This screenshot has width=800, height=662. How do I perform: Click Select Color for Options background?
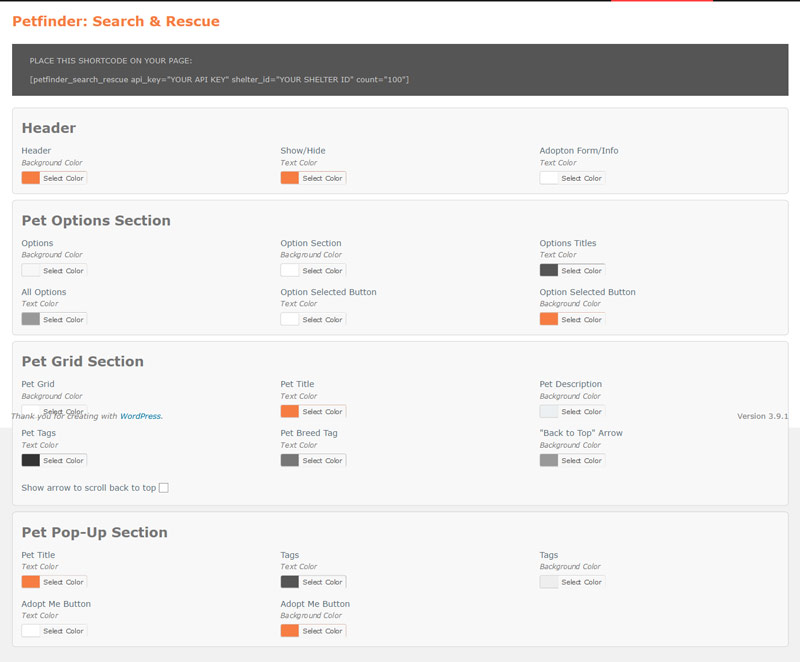(x=63, y=271)
